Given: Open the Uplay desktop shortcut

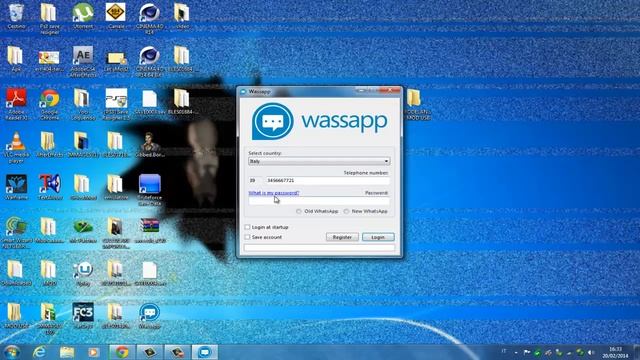Looking at the screenshot, I should pos(83,273).
